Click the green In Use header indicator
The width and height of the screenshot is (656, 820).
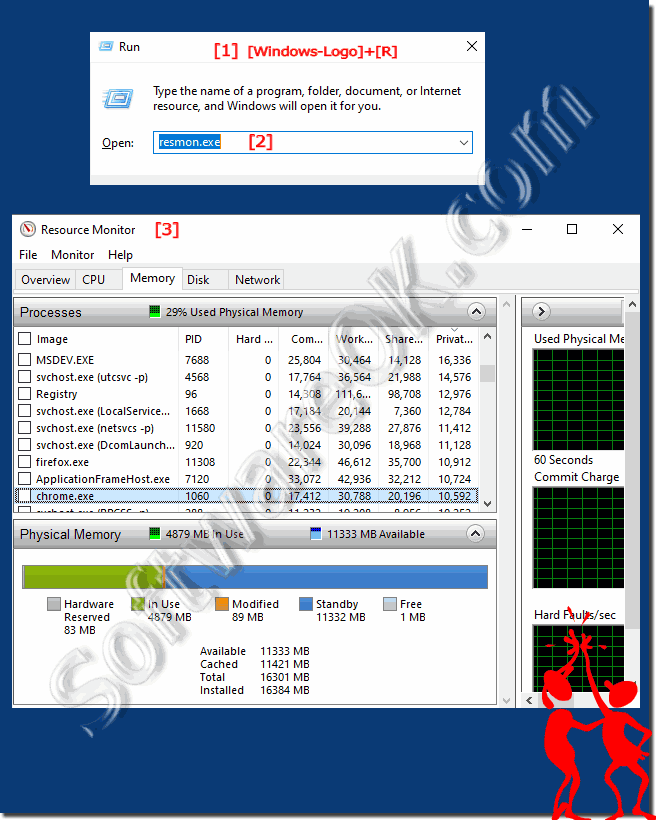pyautogui.click(x=154, y=534)
